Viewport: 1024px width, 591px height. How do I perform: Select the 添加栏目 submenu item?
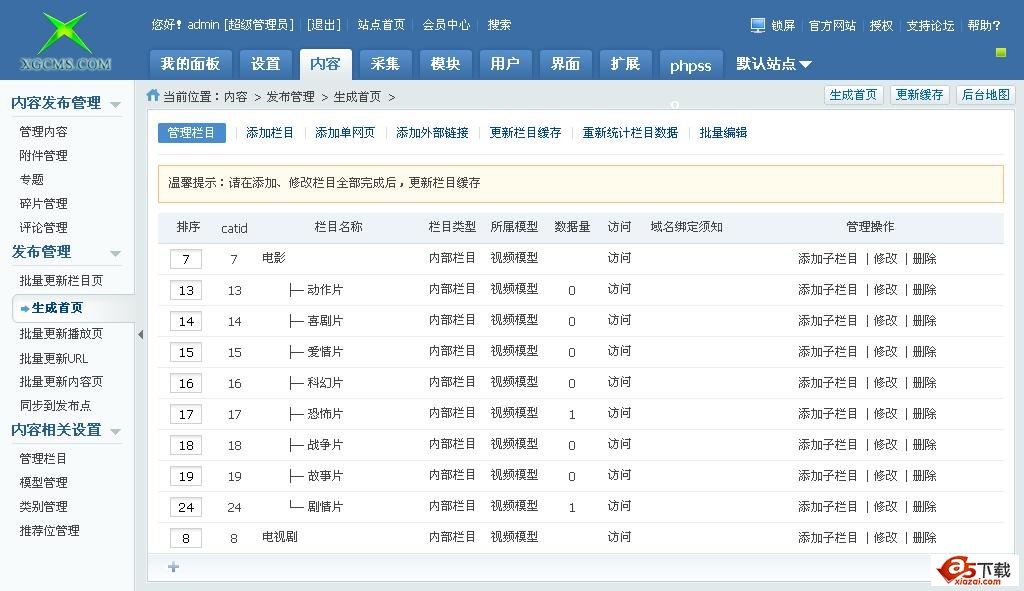pyautogui.click(x=270, y=133)
